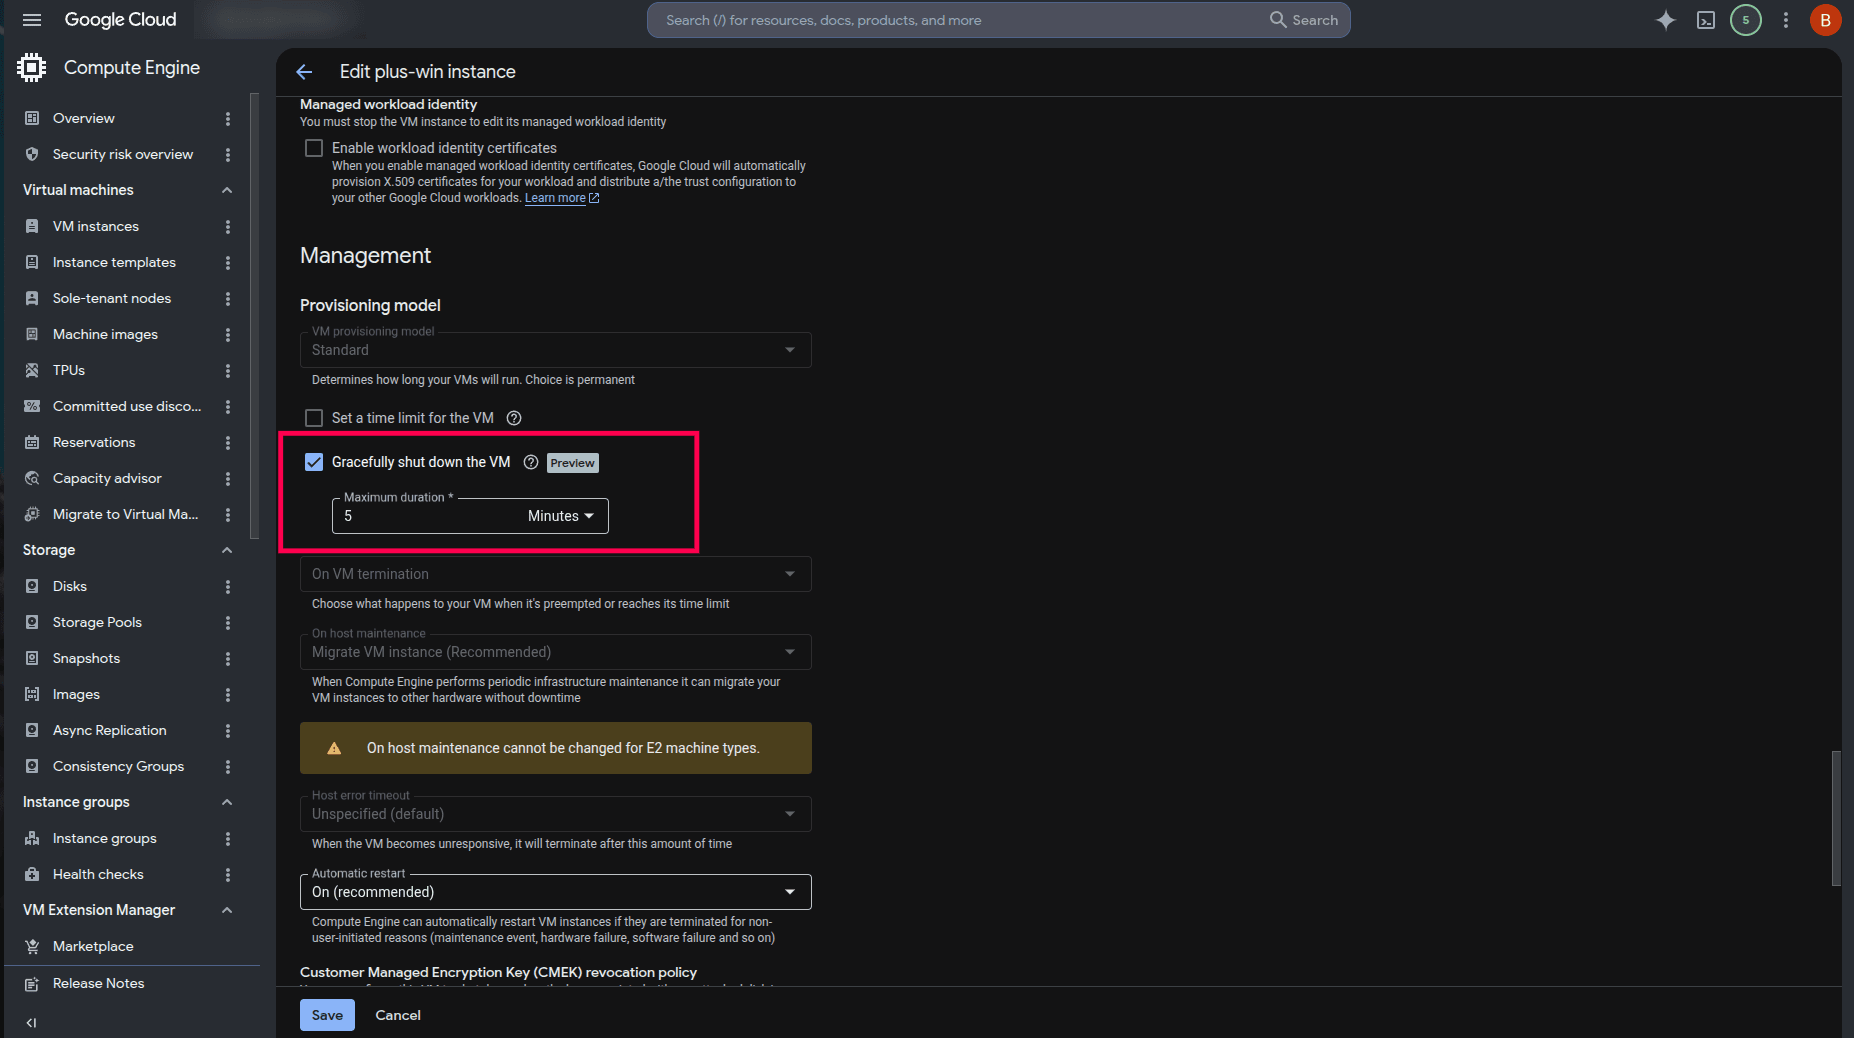1854x1038 pixels.
Task: Open the On host maintenance dropdown
Action: coord(556,652)
